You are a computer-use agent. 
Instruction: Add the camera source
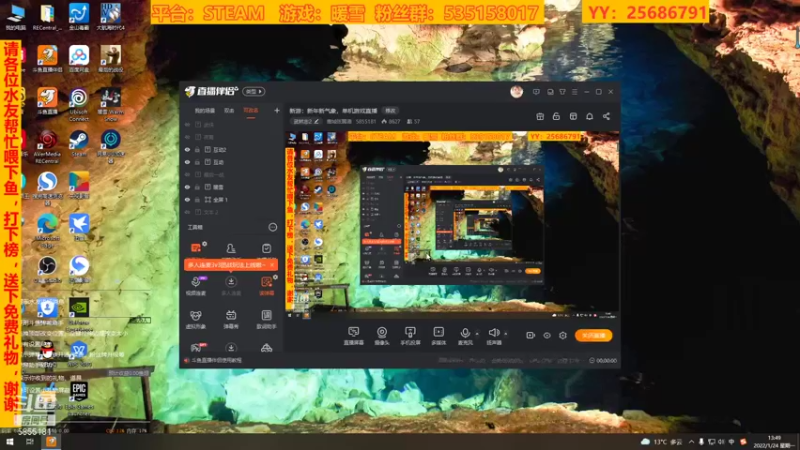(382, 336)
